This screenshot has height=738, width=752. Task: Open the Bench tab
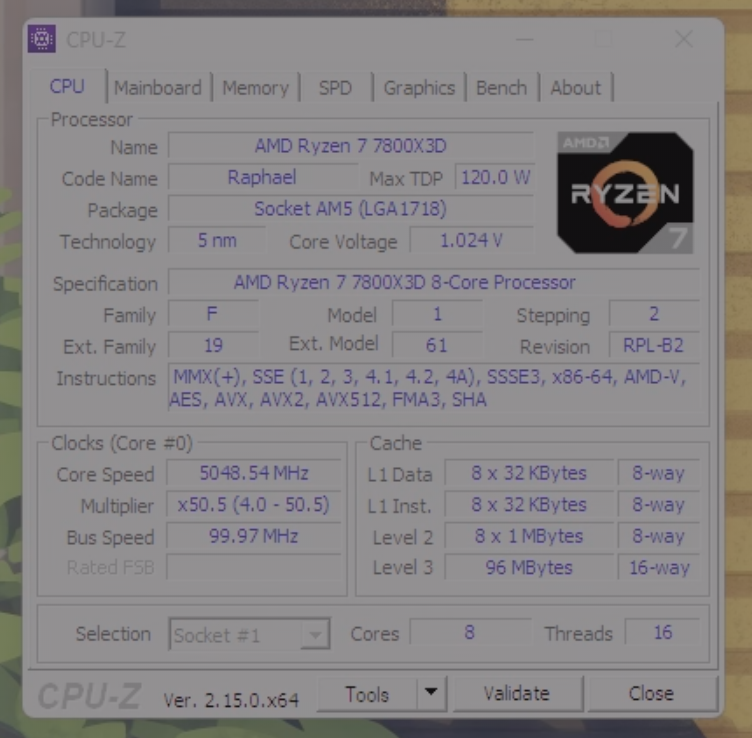[501, 88]
